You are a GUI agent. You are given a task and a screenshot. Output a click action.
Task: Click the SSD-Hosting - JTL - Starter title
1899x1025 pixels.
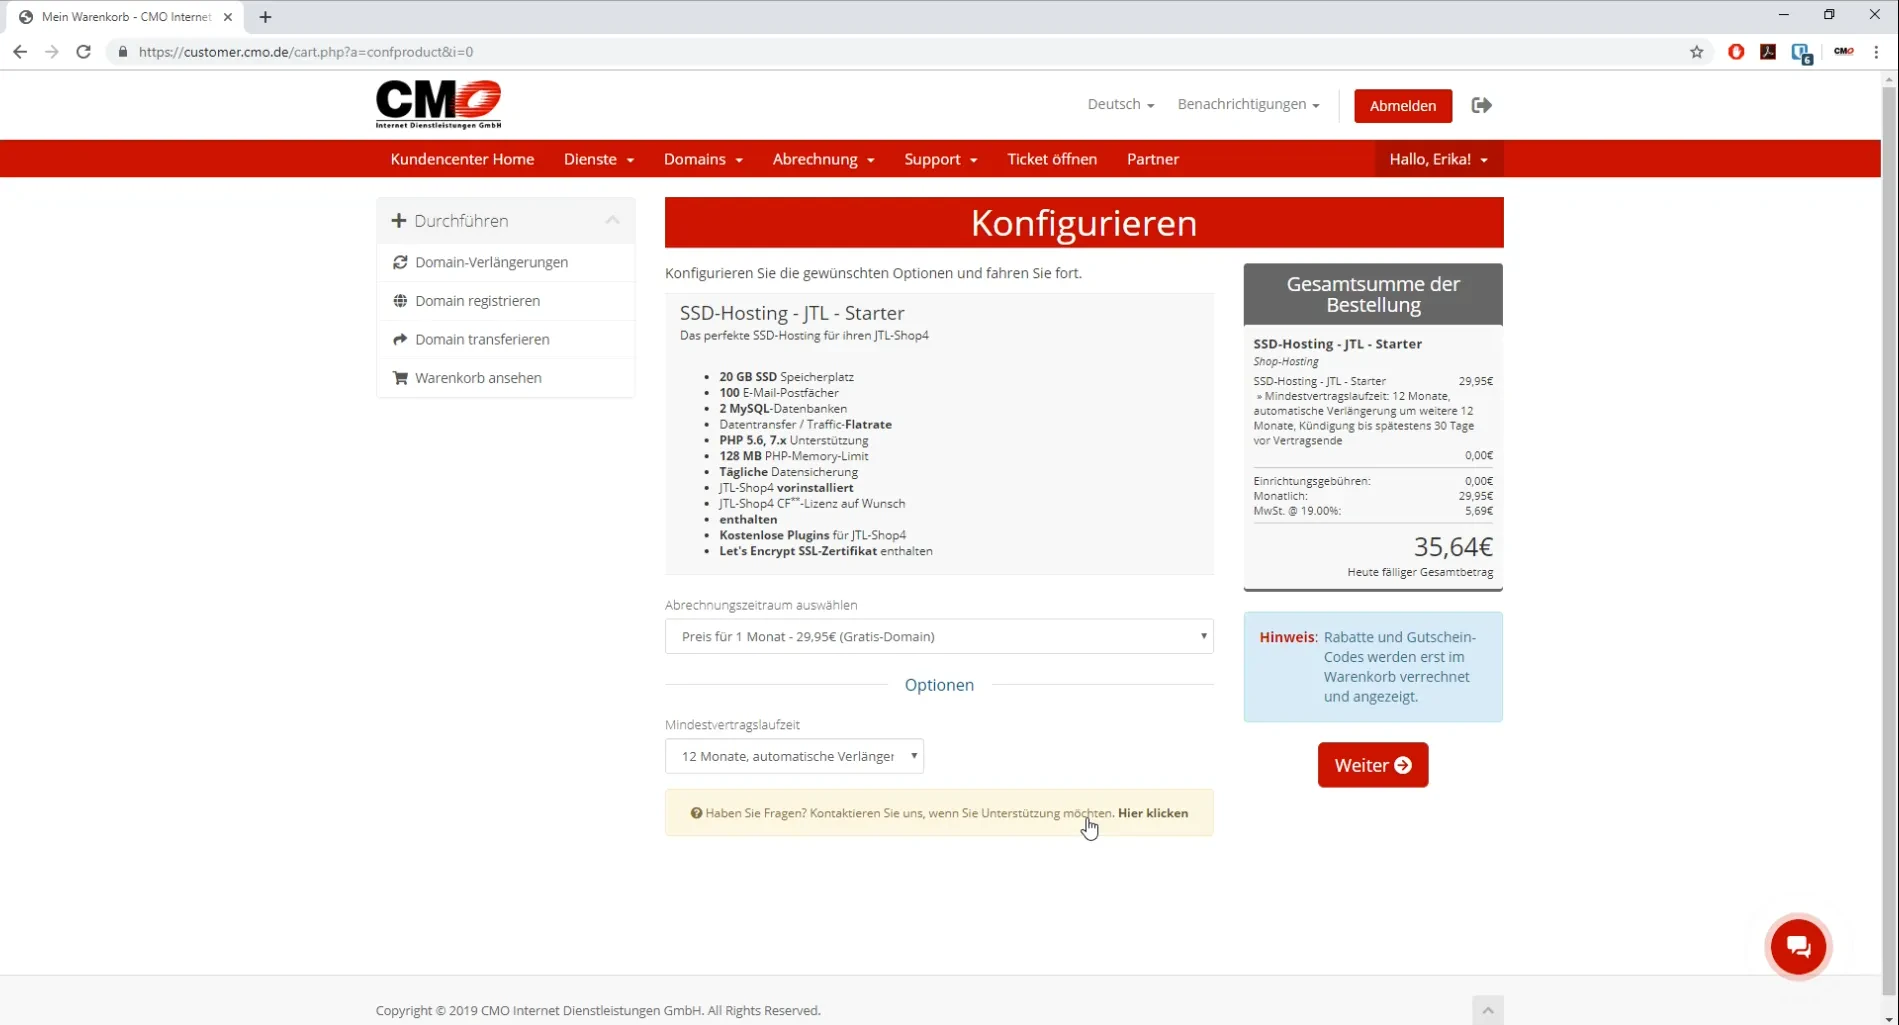point(791,313)
